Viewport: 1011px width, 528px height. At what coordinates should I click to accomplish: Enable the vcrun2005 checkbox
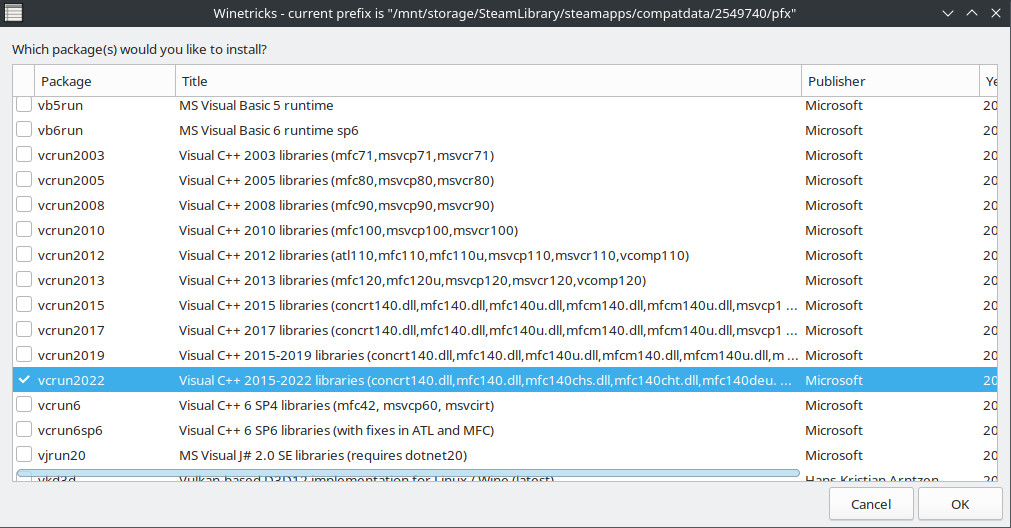(x=24, y=180)
